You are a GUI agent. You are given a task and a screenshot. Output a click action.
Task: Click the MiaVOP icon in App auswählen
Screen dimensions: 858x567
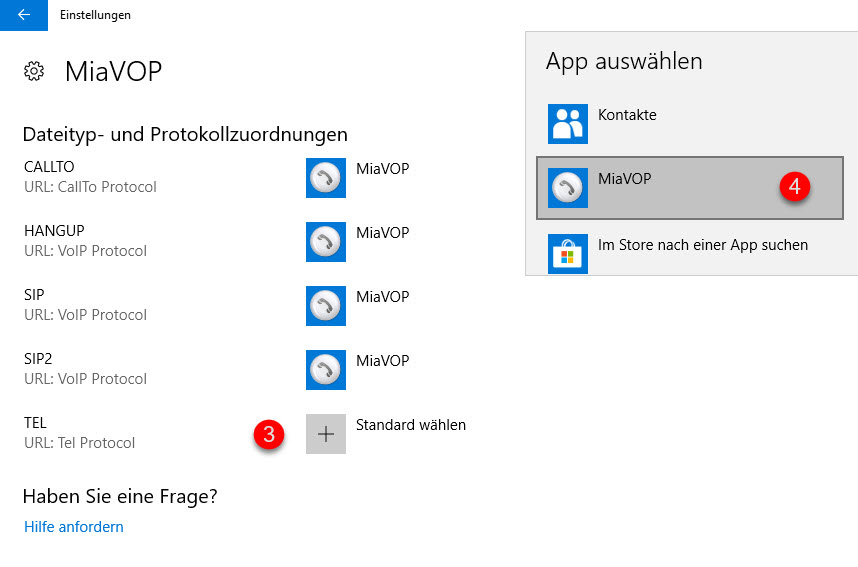click(x=568, y=188)
